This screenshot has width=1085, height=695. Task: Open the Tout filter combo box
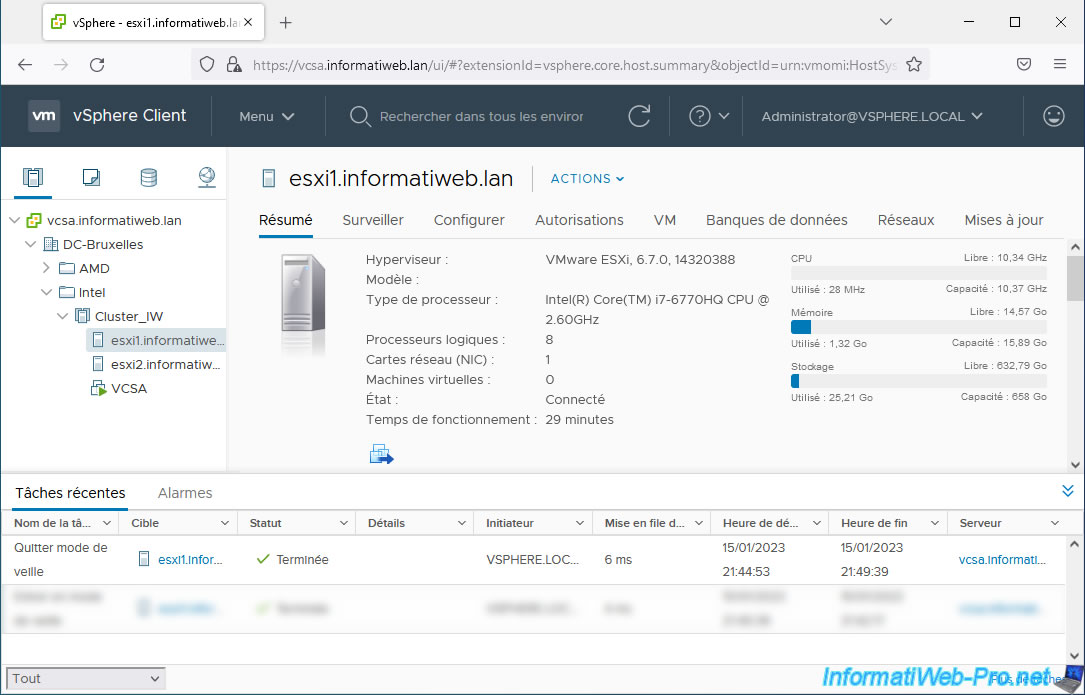point(86,678)
